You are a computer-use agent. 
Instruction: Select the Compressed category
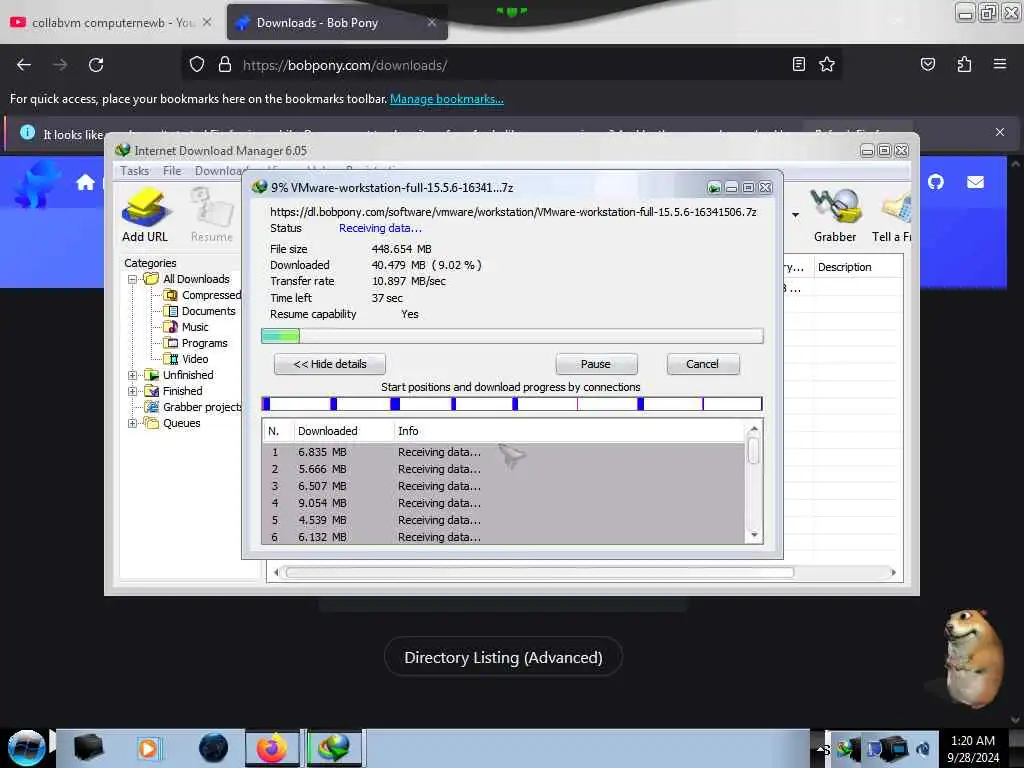click(x=204, y=295)
